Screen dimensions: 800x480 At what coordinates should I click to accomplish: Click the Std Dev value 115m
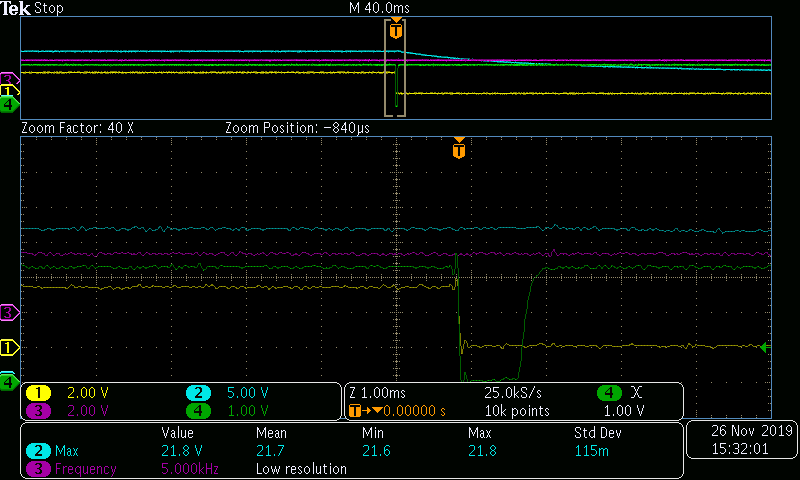(591, 451)
